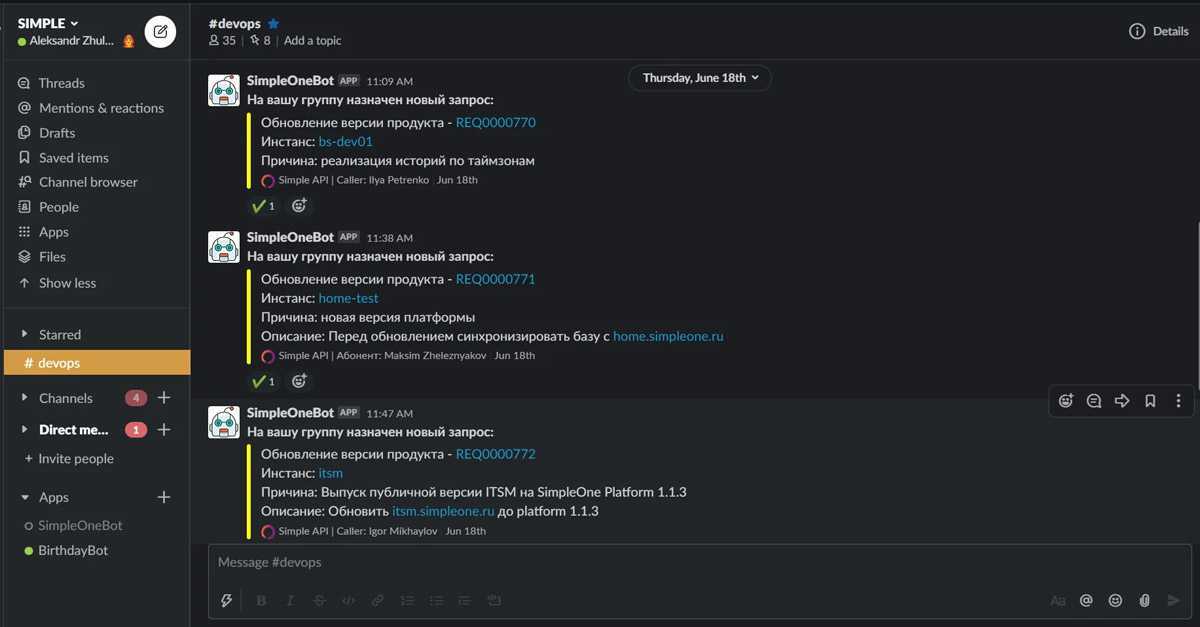This screenshot has height=627, width=1200.
Task: Open the channel Details info panel
Action: pos(1159,31)
